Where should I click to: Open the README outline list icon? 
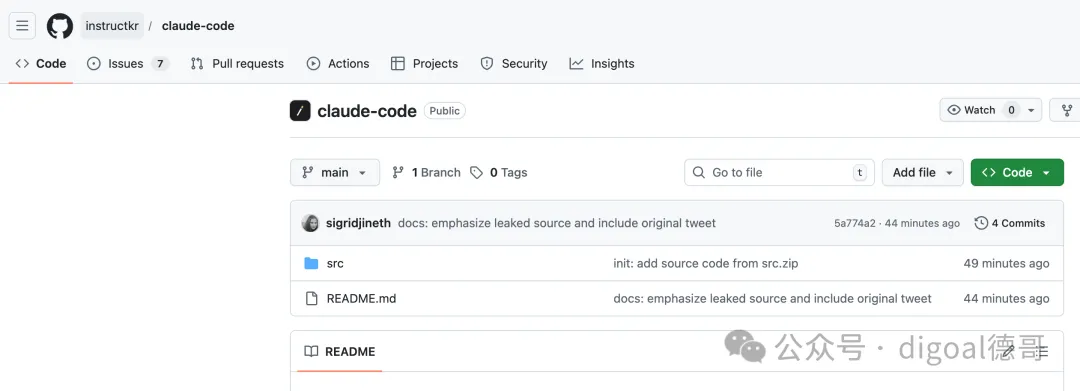click(1041, 352)
